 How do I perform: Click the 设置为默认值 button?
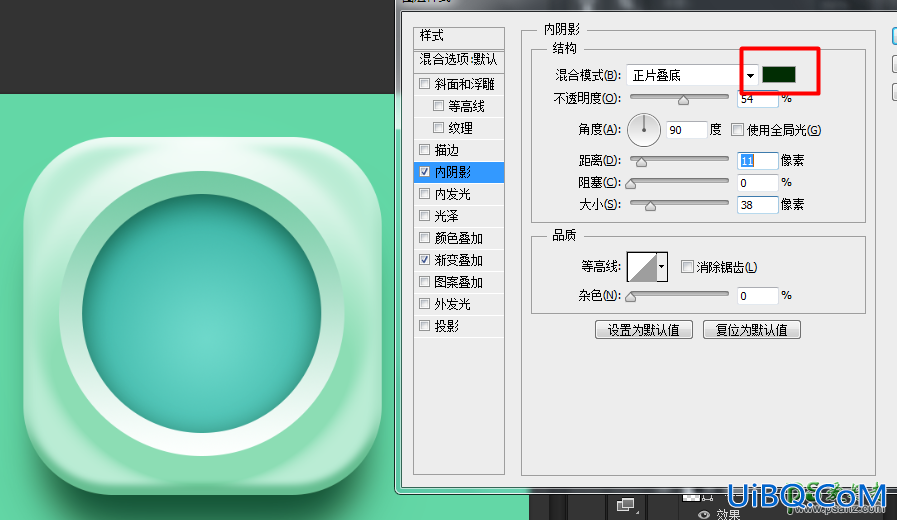tap(644, 330)
